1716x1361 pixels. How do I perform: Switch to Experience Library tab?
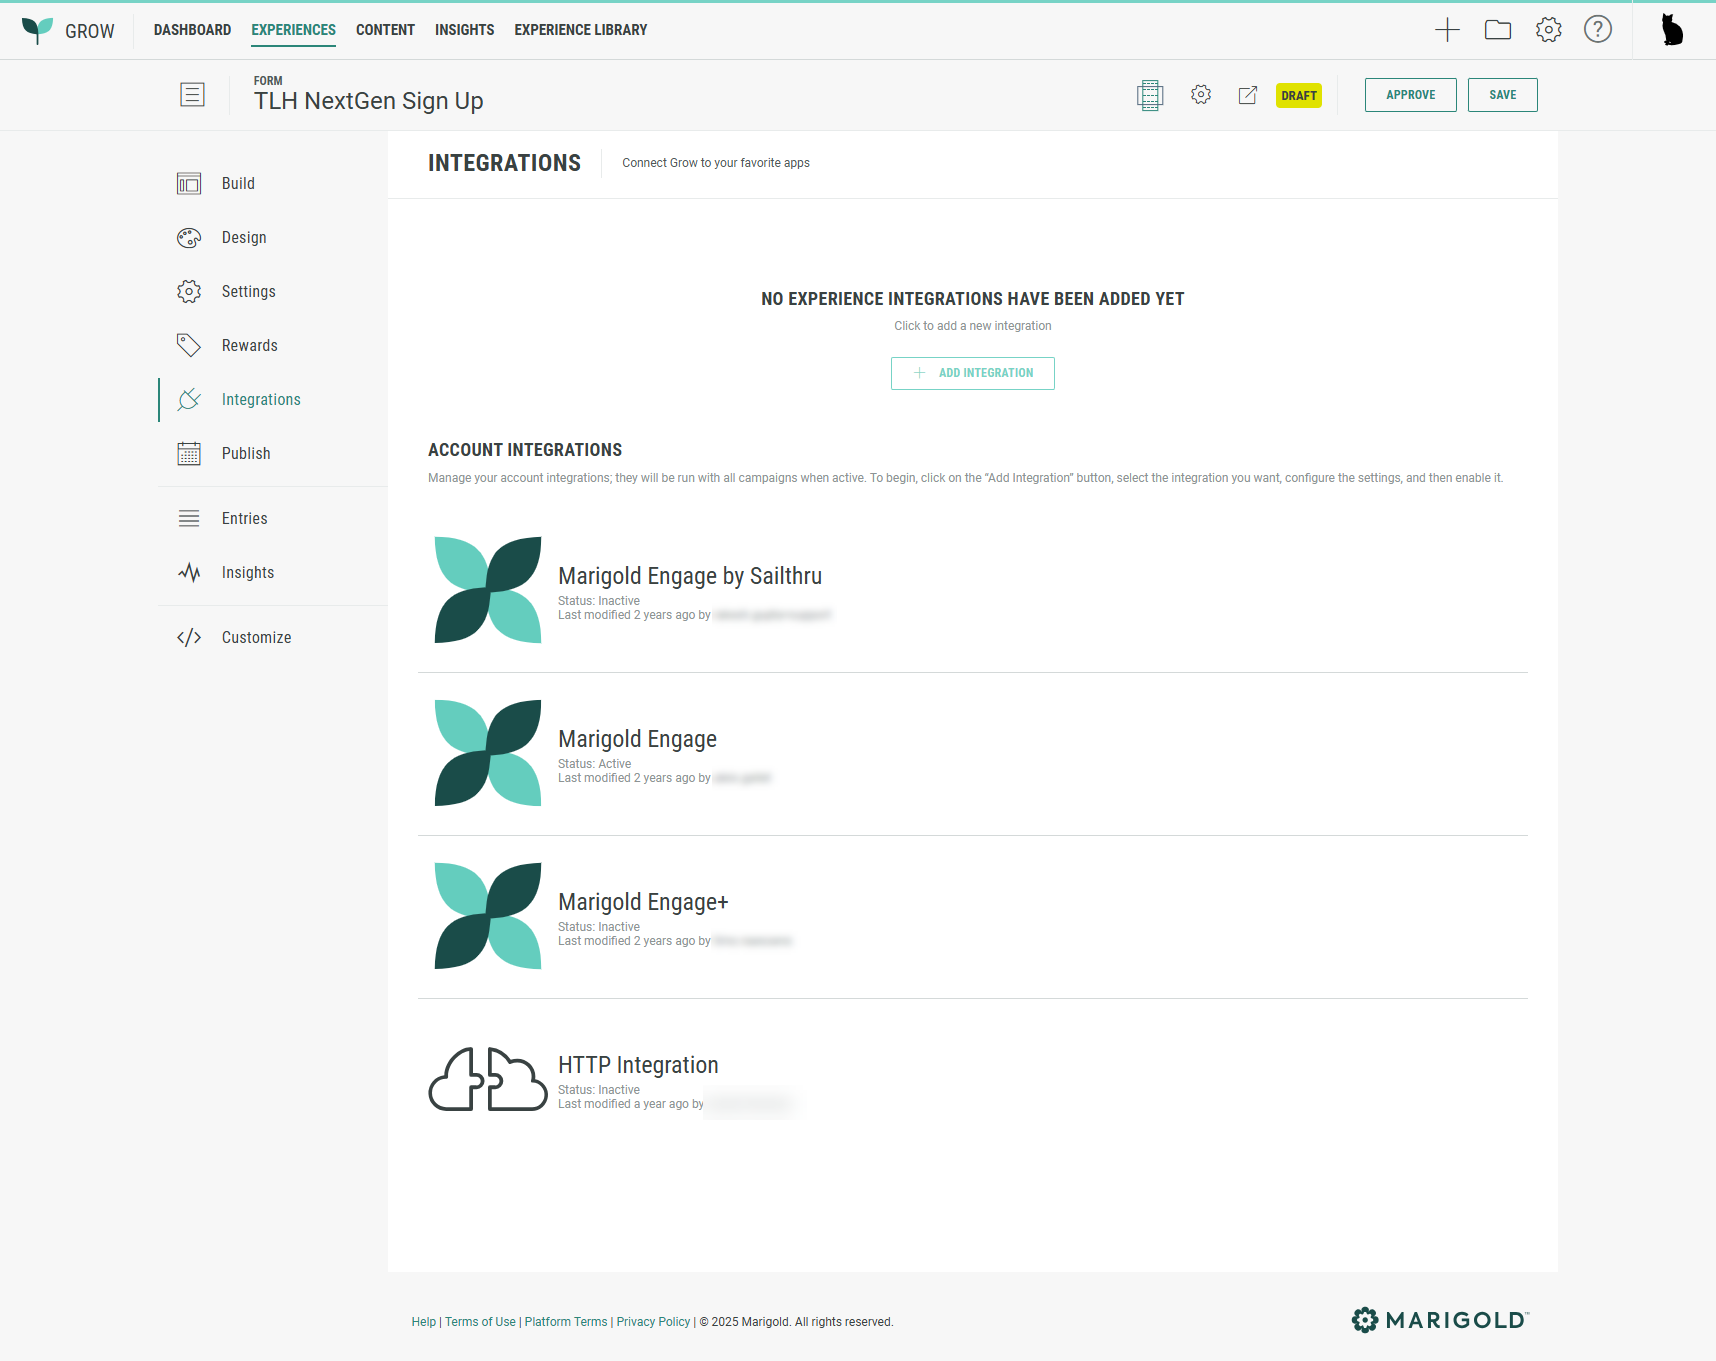pyautogui.click(x=580, y=30)
